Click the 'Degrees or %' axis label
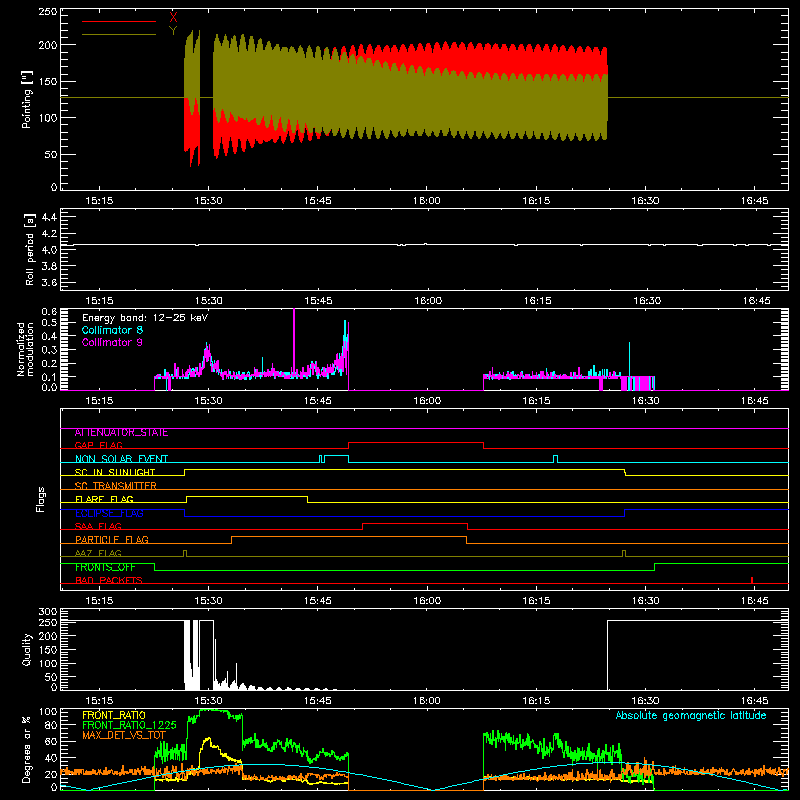This screenshot has height=800, width=800. click(x=27, y=749)
